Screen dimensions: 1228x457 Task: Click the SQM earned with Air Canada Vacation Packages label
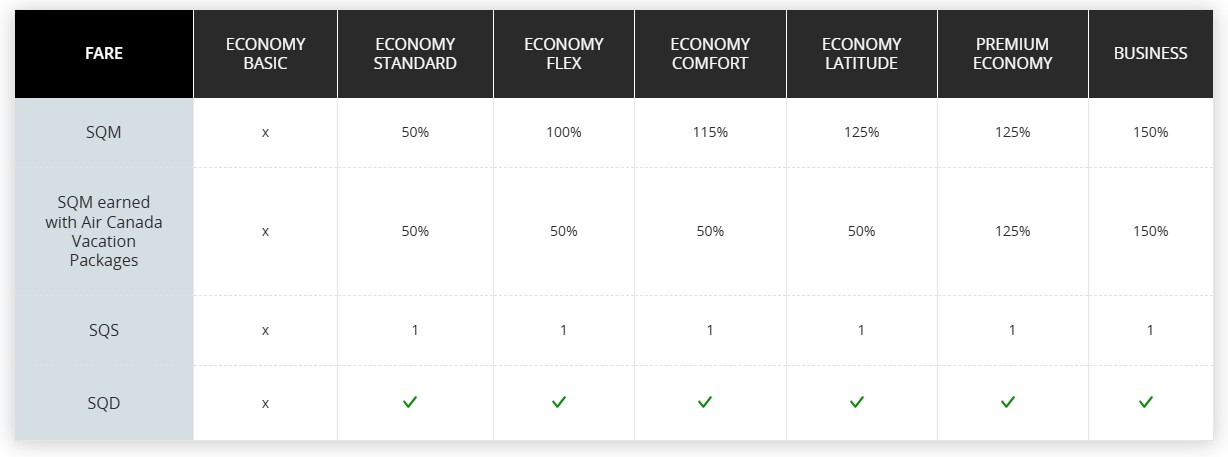click(x=104, y=231)
